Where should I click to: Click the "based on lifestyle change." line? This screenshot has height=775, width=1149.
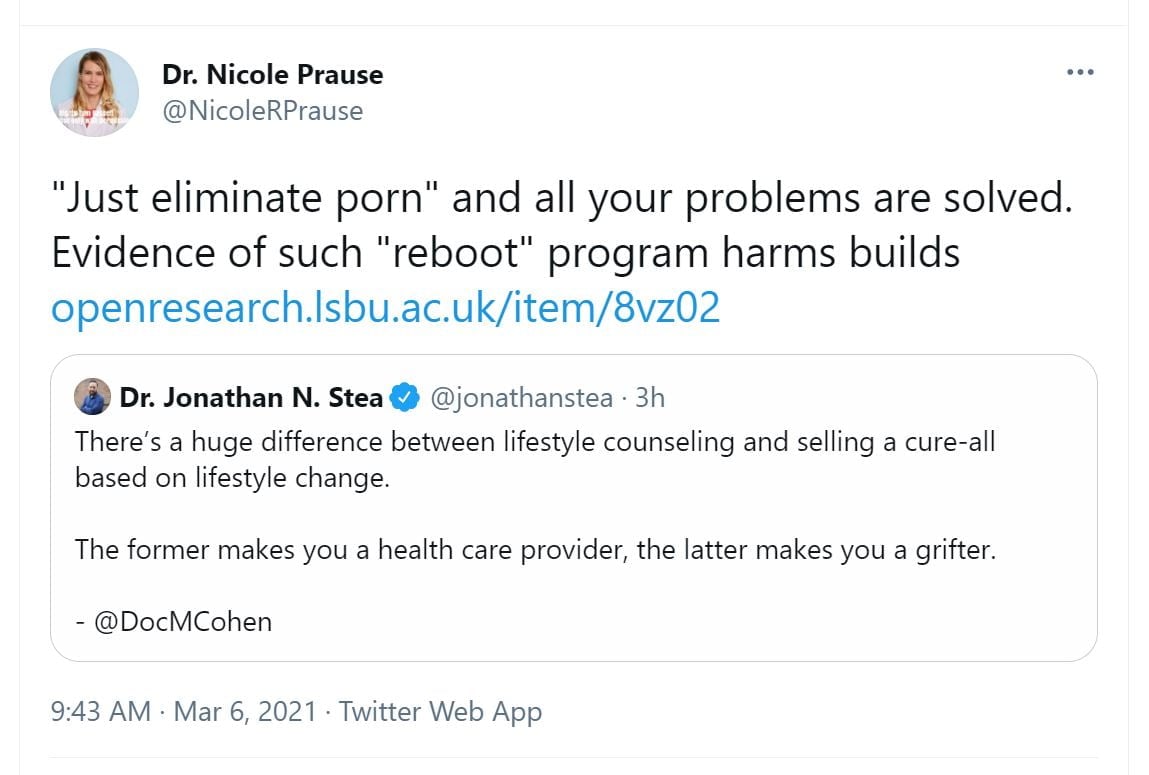pyautogui.click(x=231, y=477)
